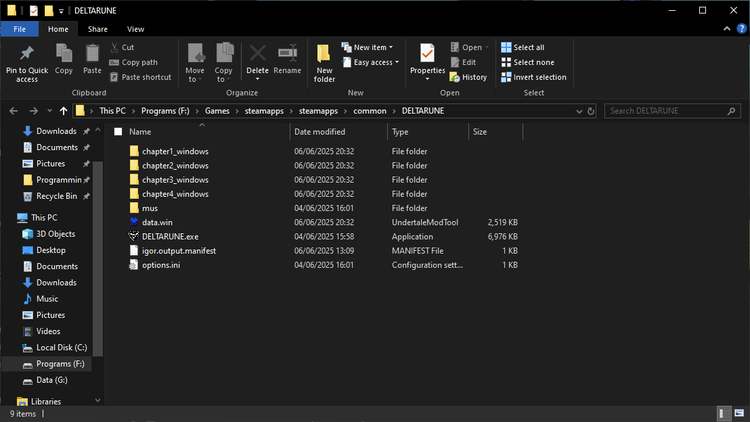Expand the Open button dropdown

[x=487, y=47]
